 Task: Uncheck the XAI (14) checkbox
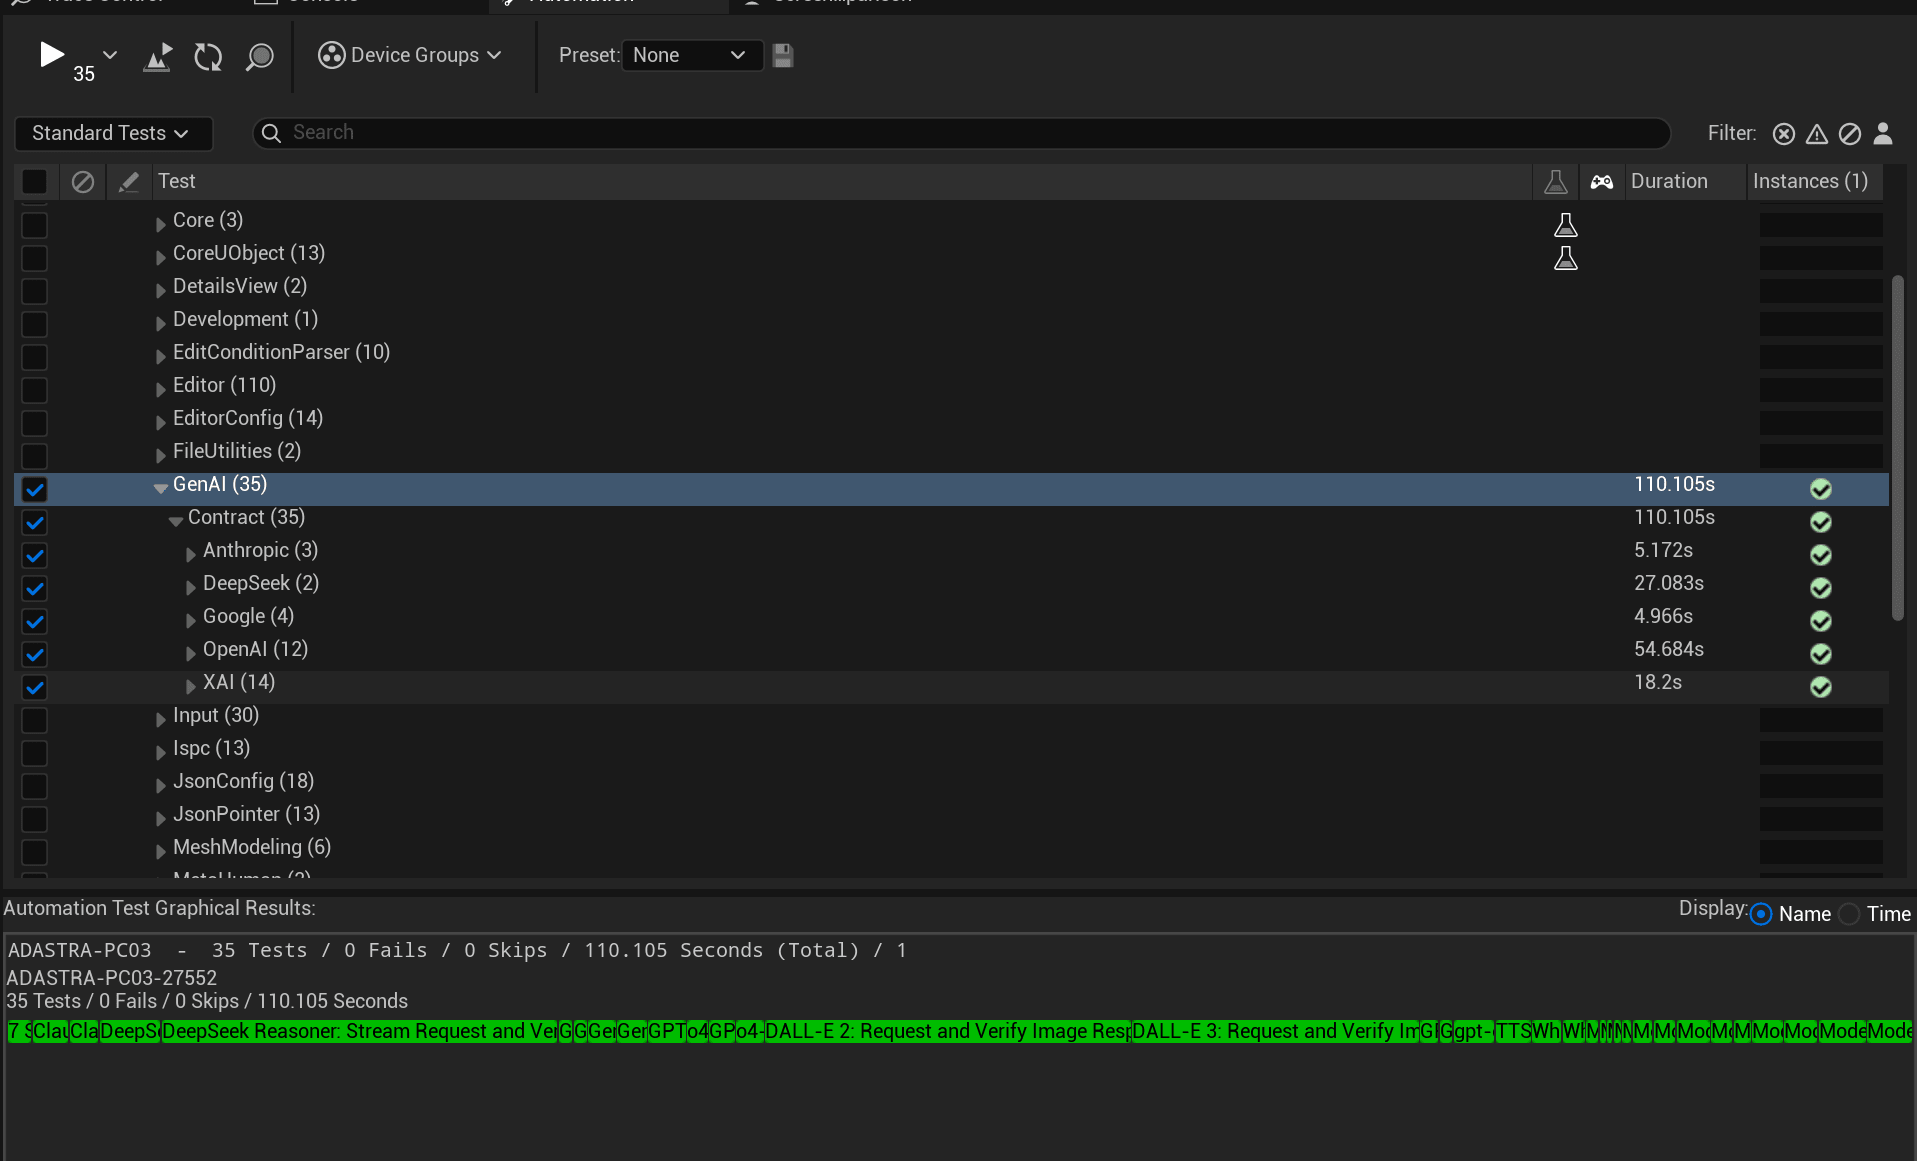click(x=34, y=686)
